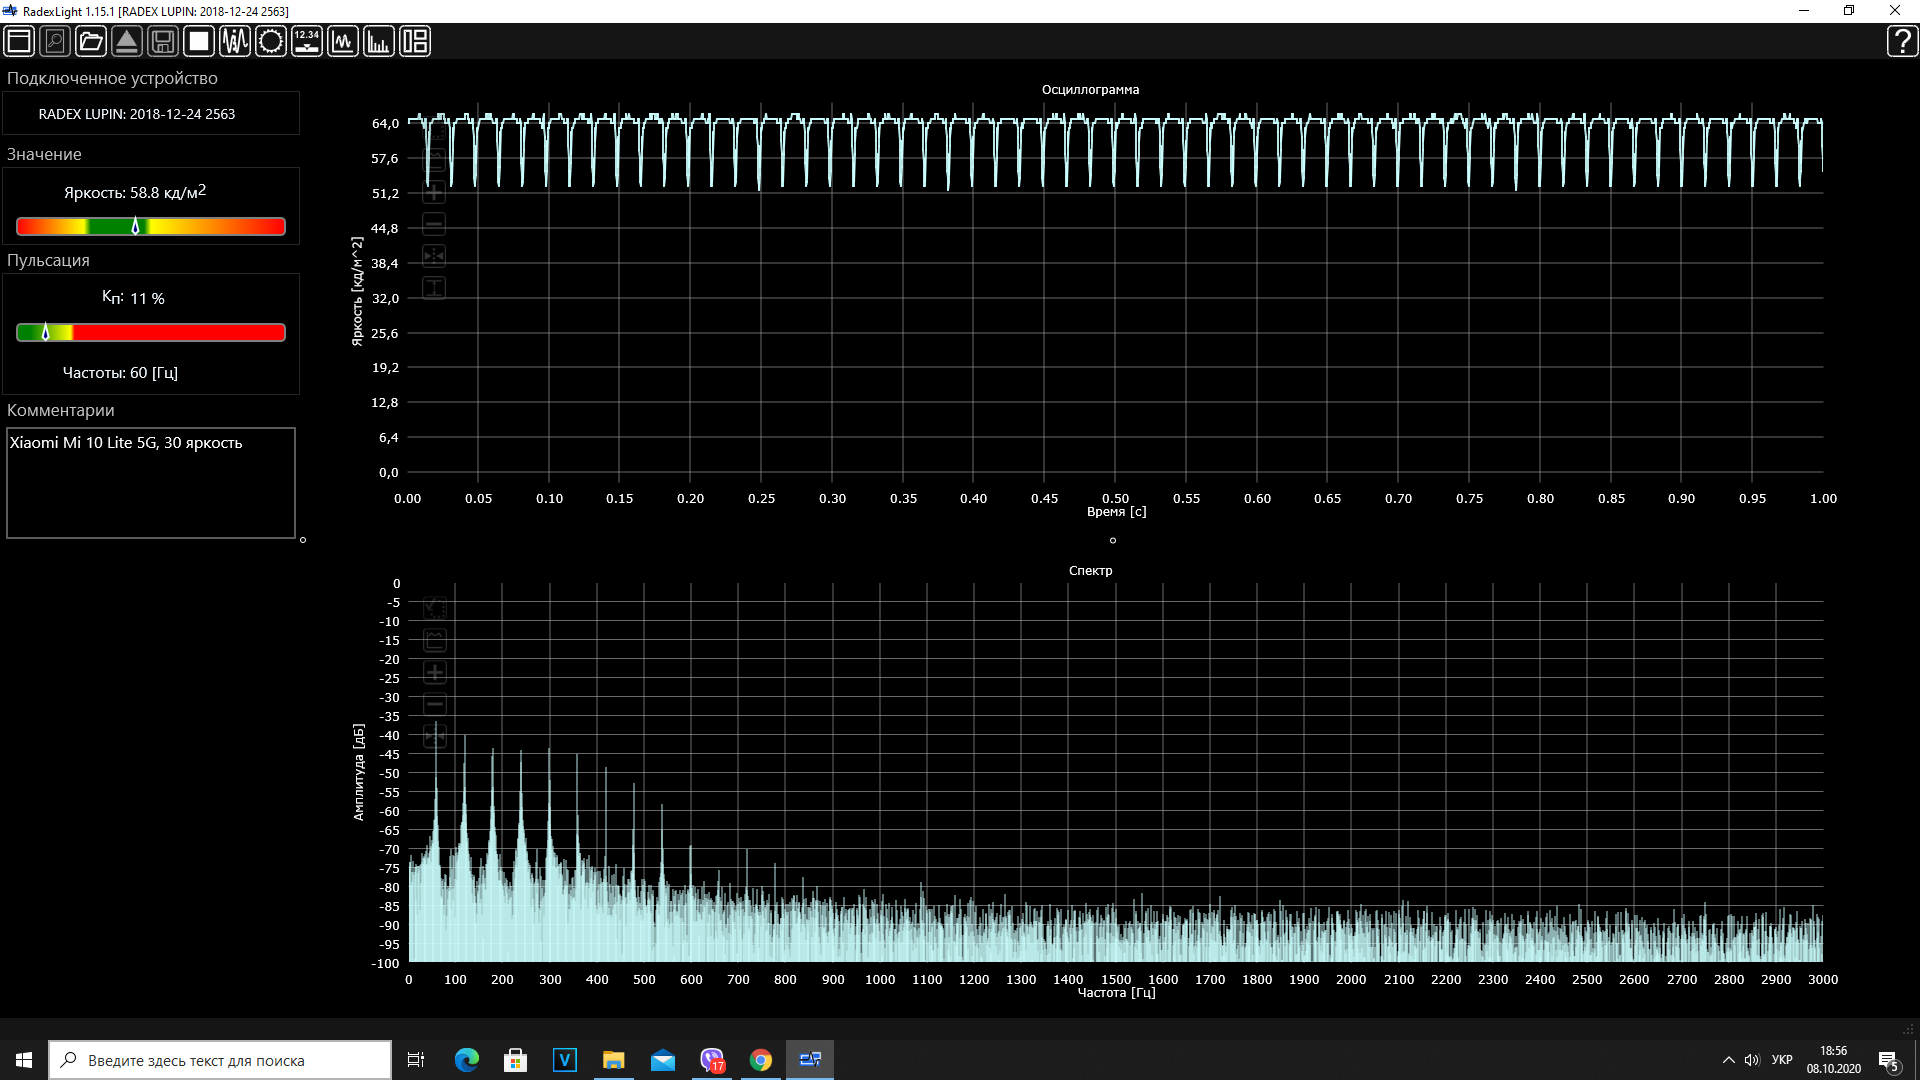1920x1080 pixels.
Task: Click the brightness level color gauge
Action: (151, 227)
